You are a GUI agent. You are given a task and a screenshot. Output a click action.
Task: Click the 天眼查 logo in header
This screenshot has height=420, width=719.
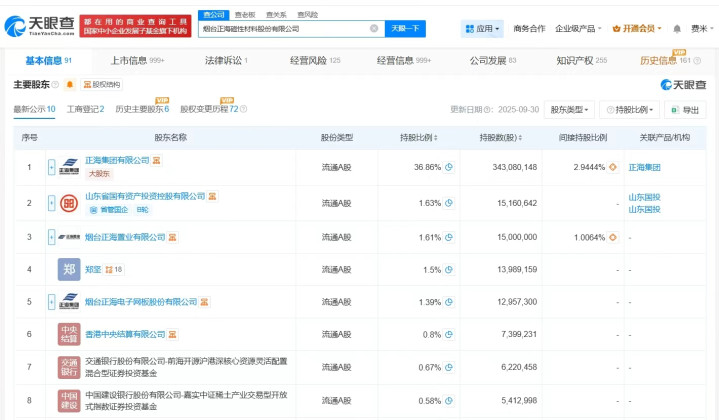pyautogui.click(x=40, y=24)
